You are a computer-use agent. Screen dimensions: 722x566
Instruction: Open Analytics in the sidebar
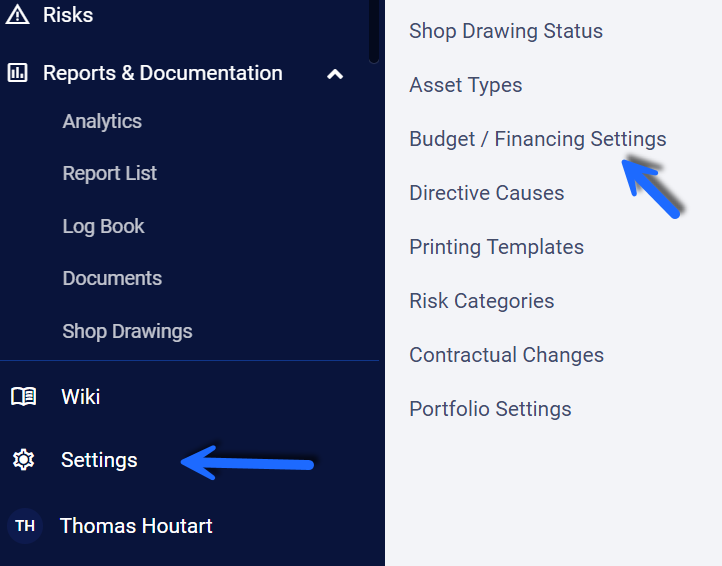click(x=102, y=122)
